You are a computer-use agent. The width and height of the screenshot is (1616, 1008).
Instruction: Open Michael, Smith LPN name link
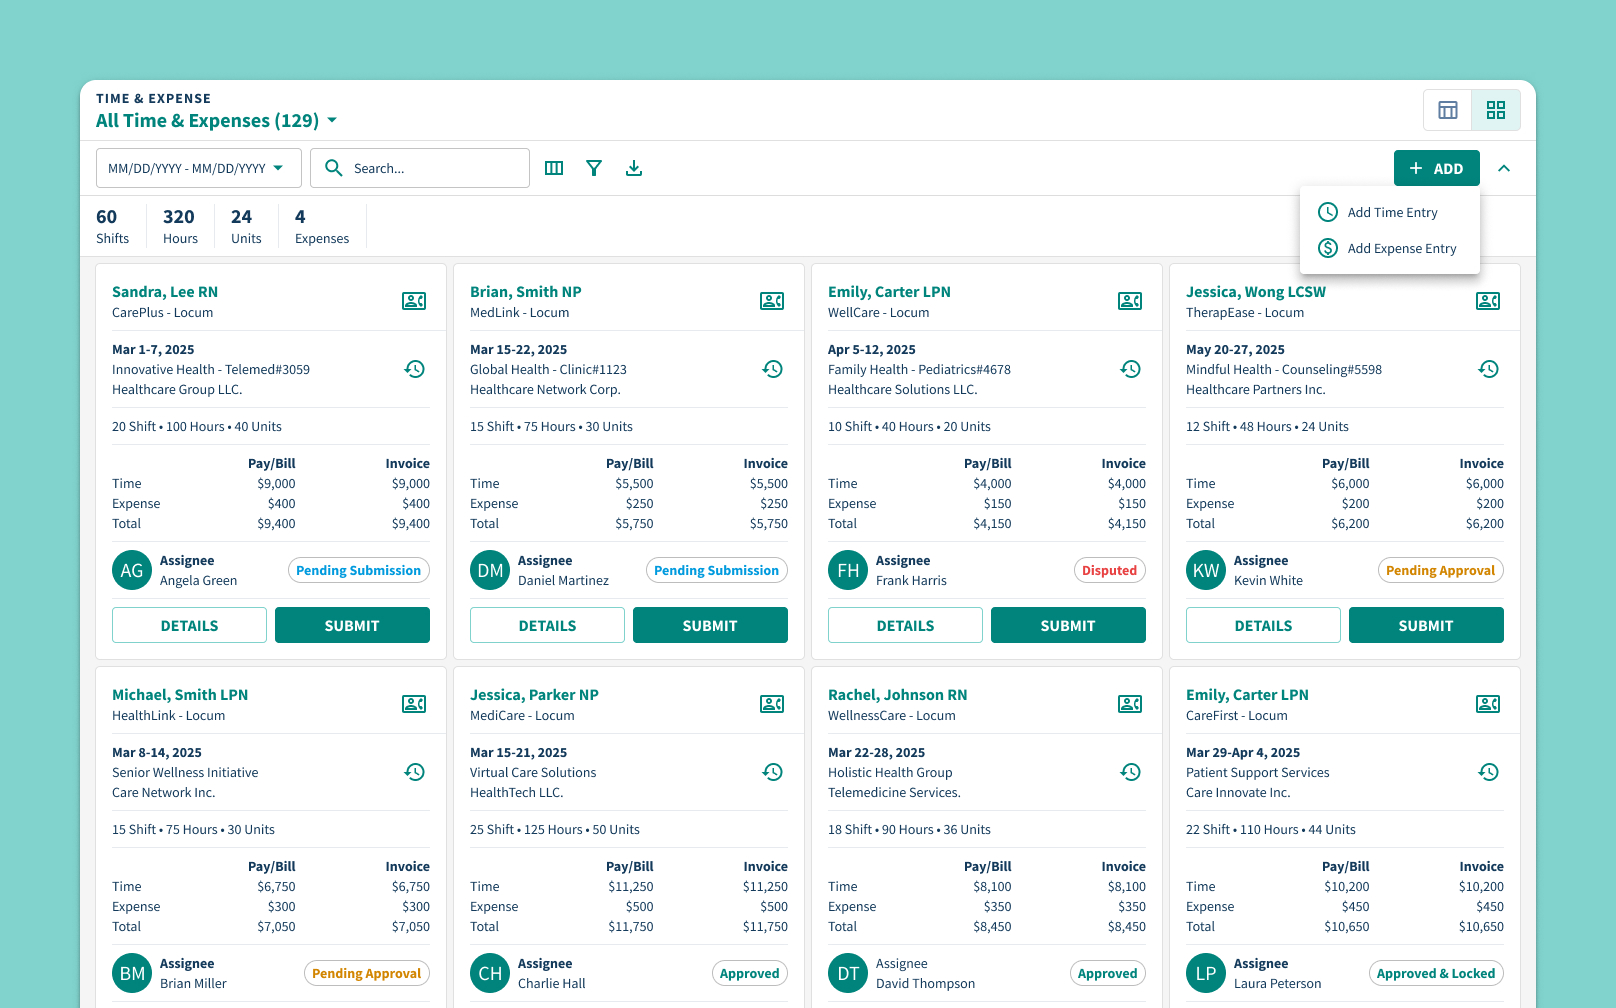click(180, 695)
